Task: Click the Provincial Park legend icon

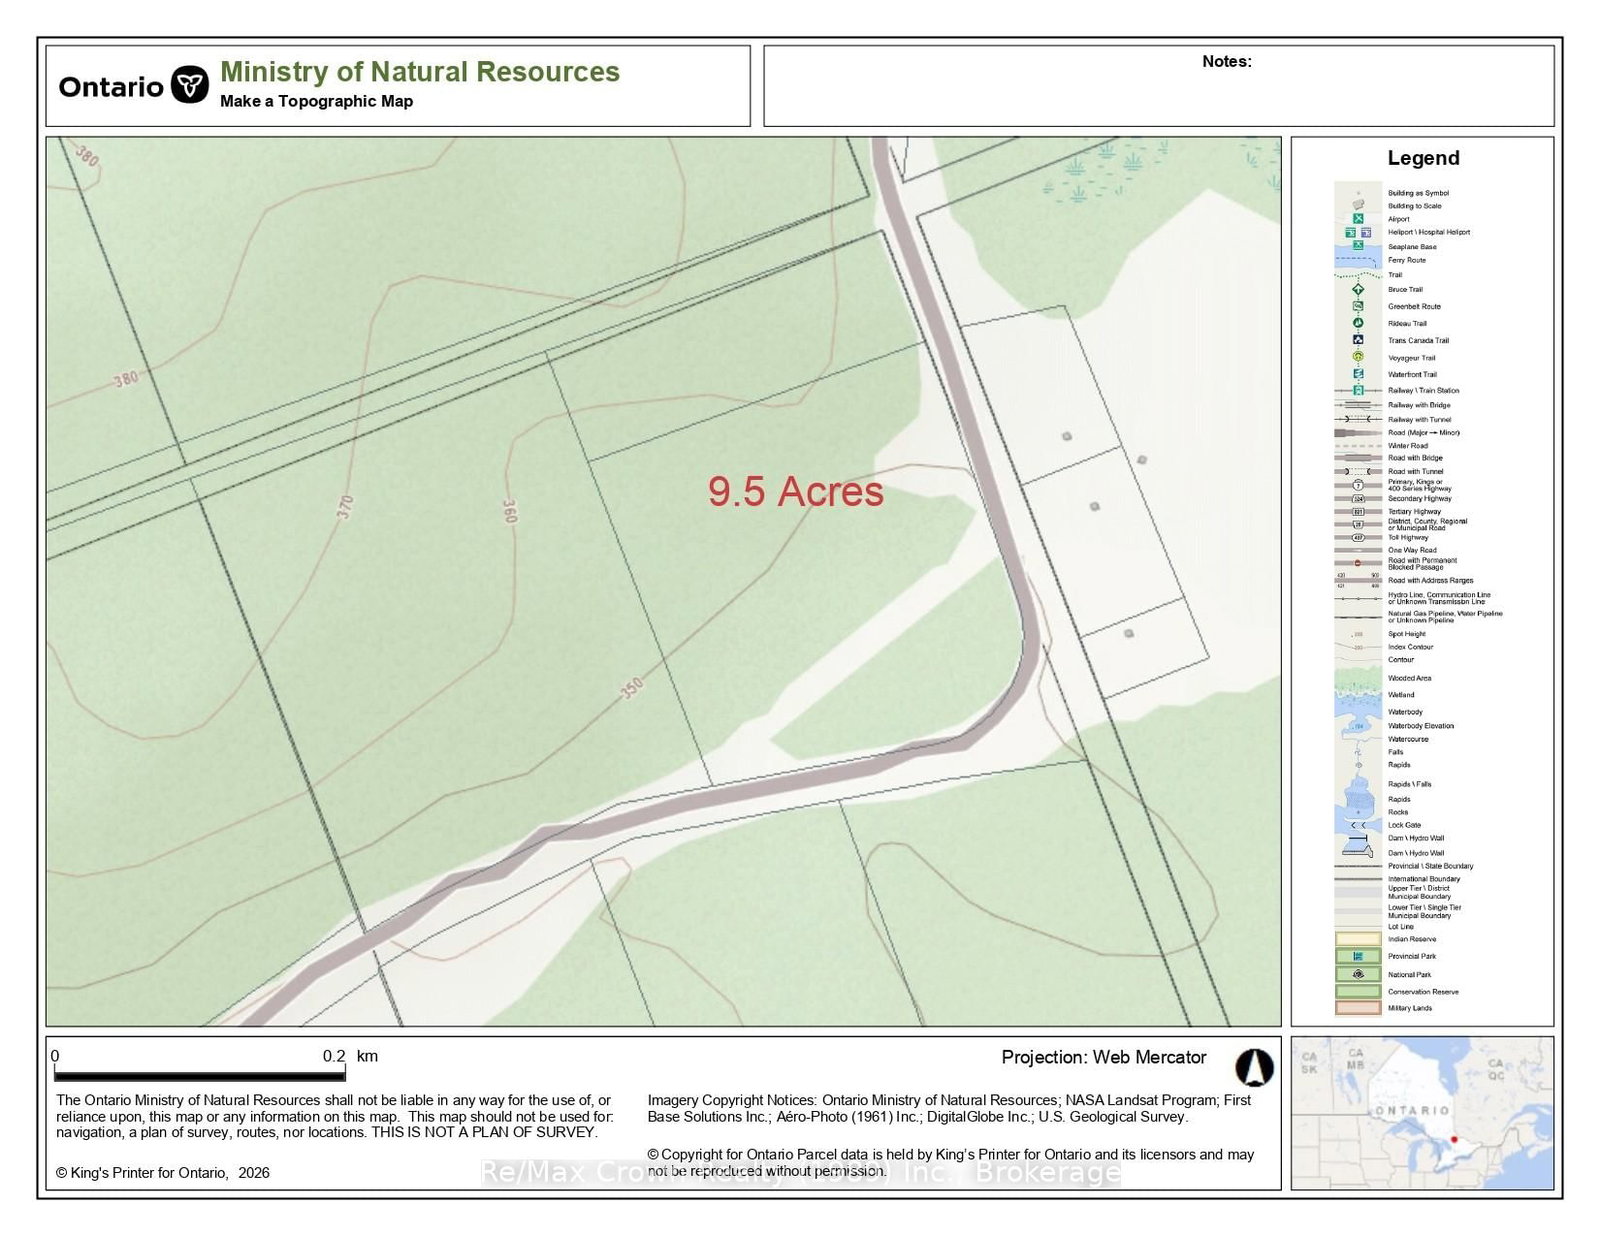Action: pos(1358,956)
